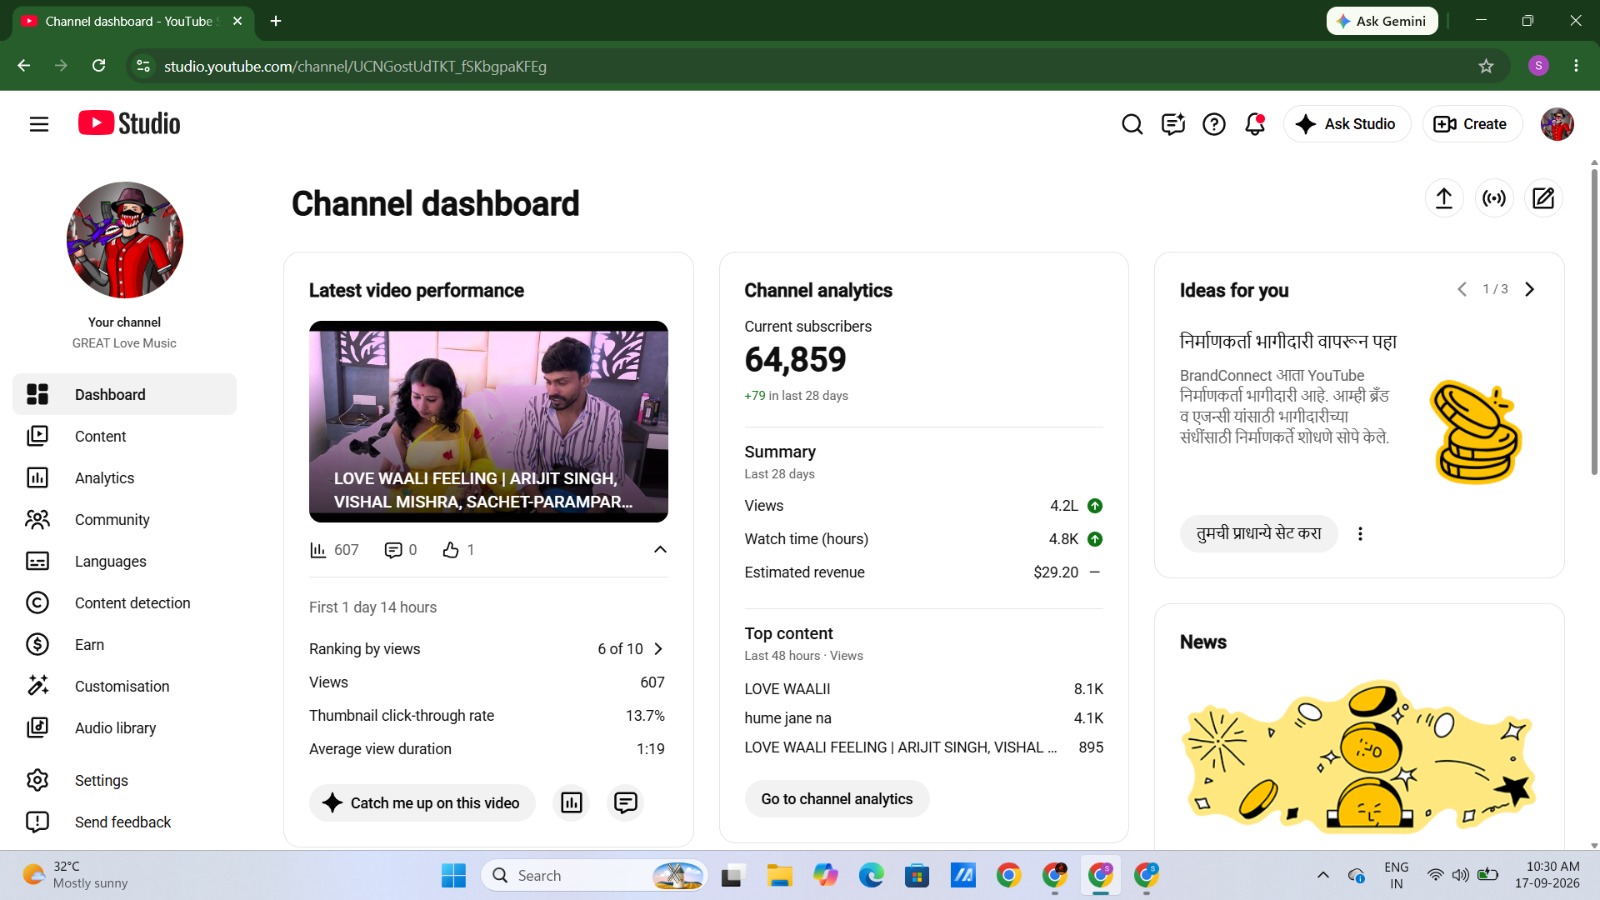Click the Windows taskbar Search box
Viewport: 1600px width, 900px height.
click(x=594, y=876)
